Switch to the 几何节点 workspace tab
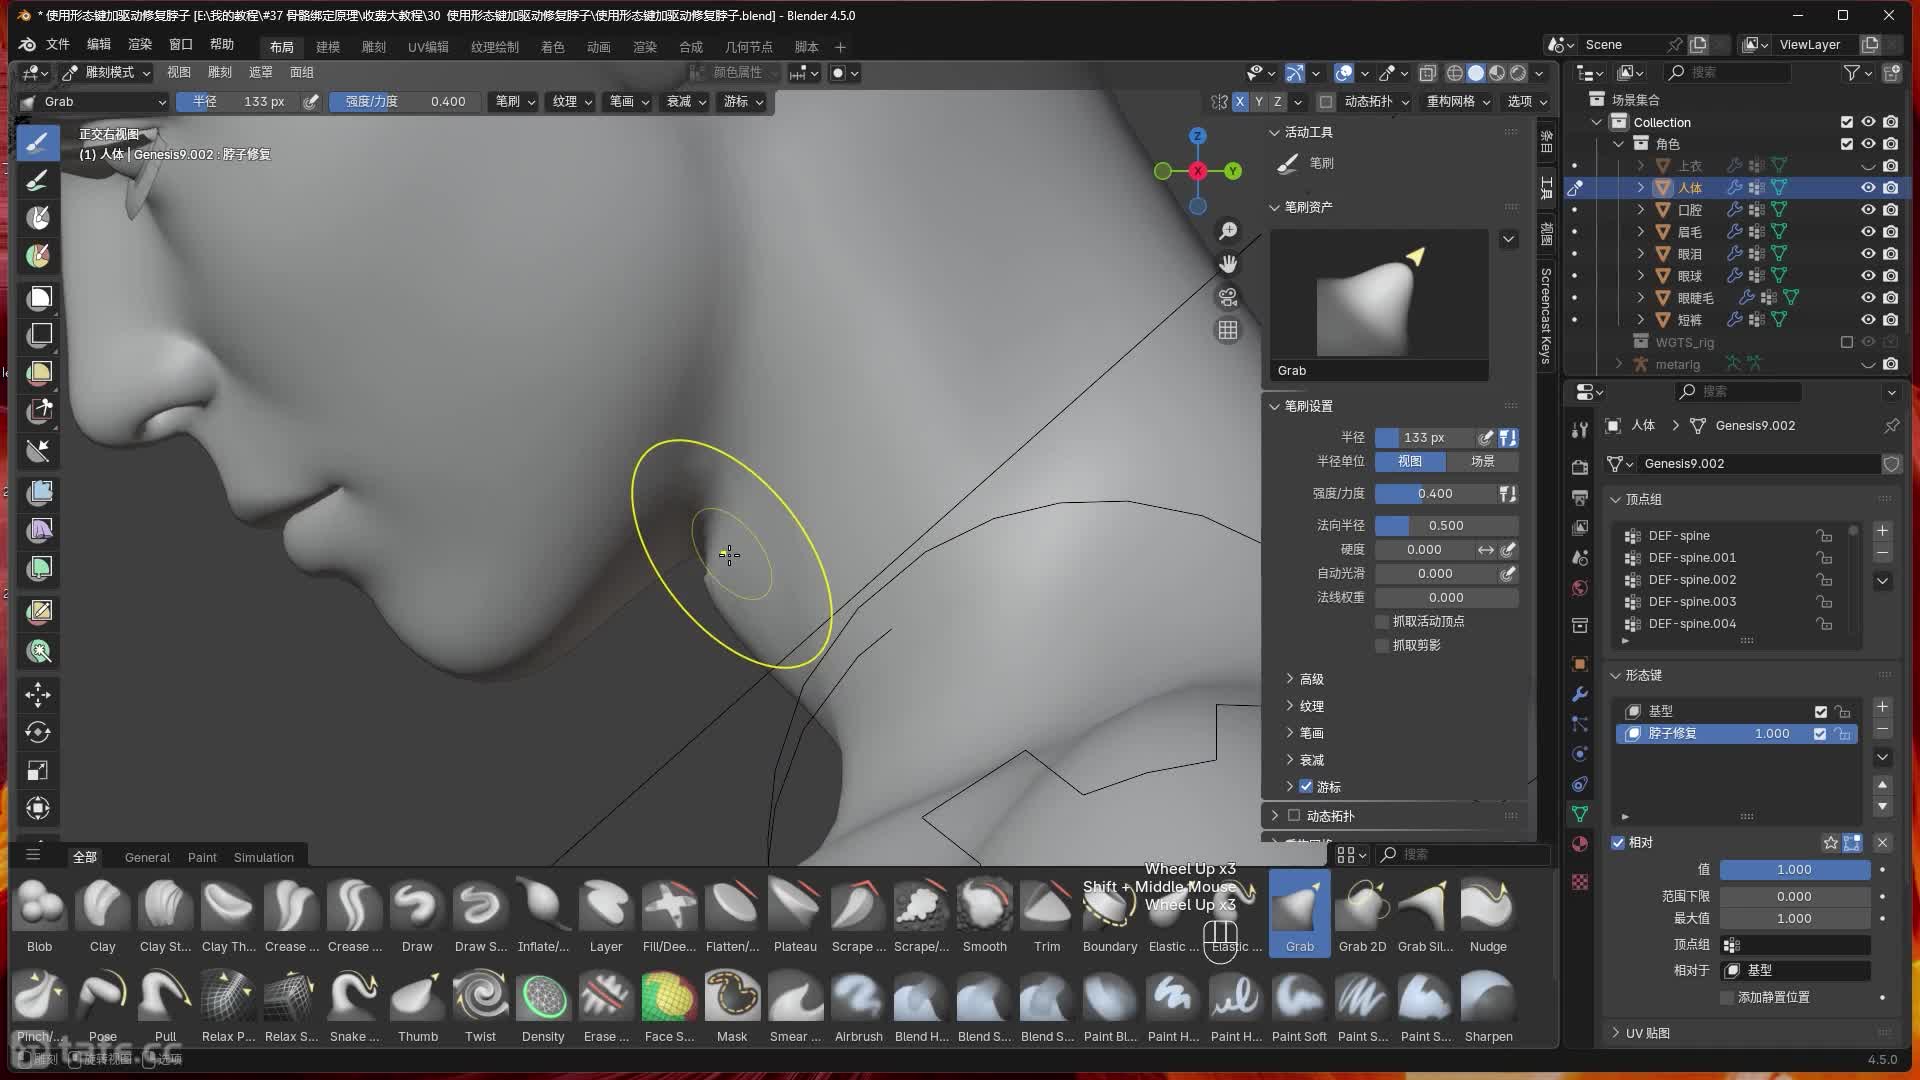 [749, 47]
